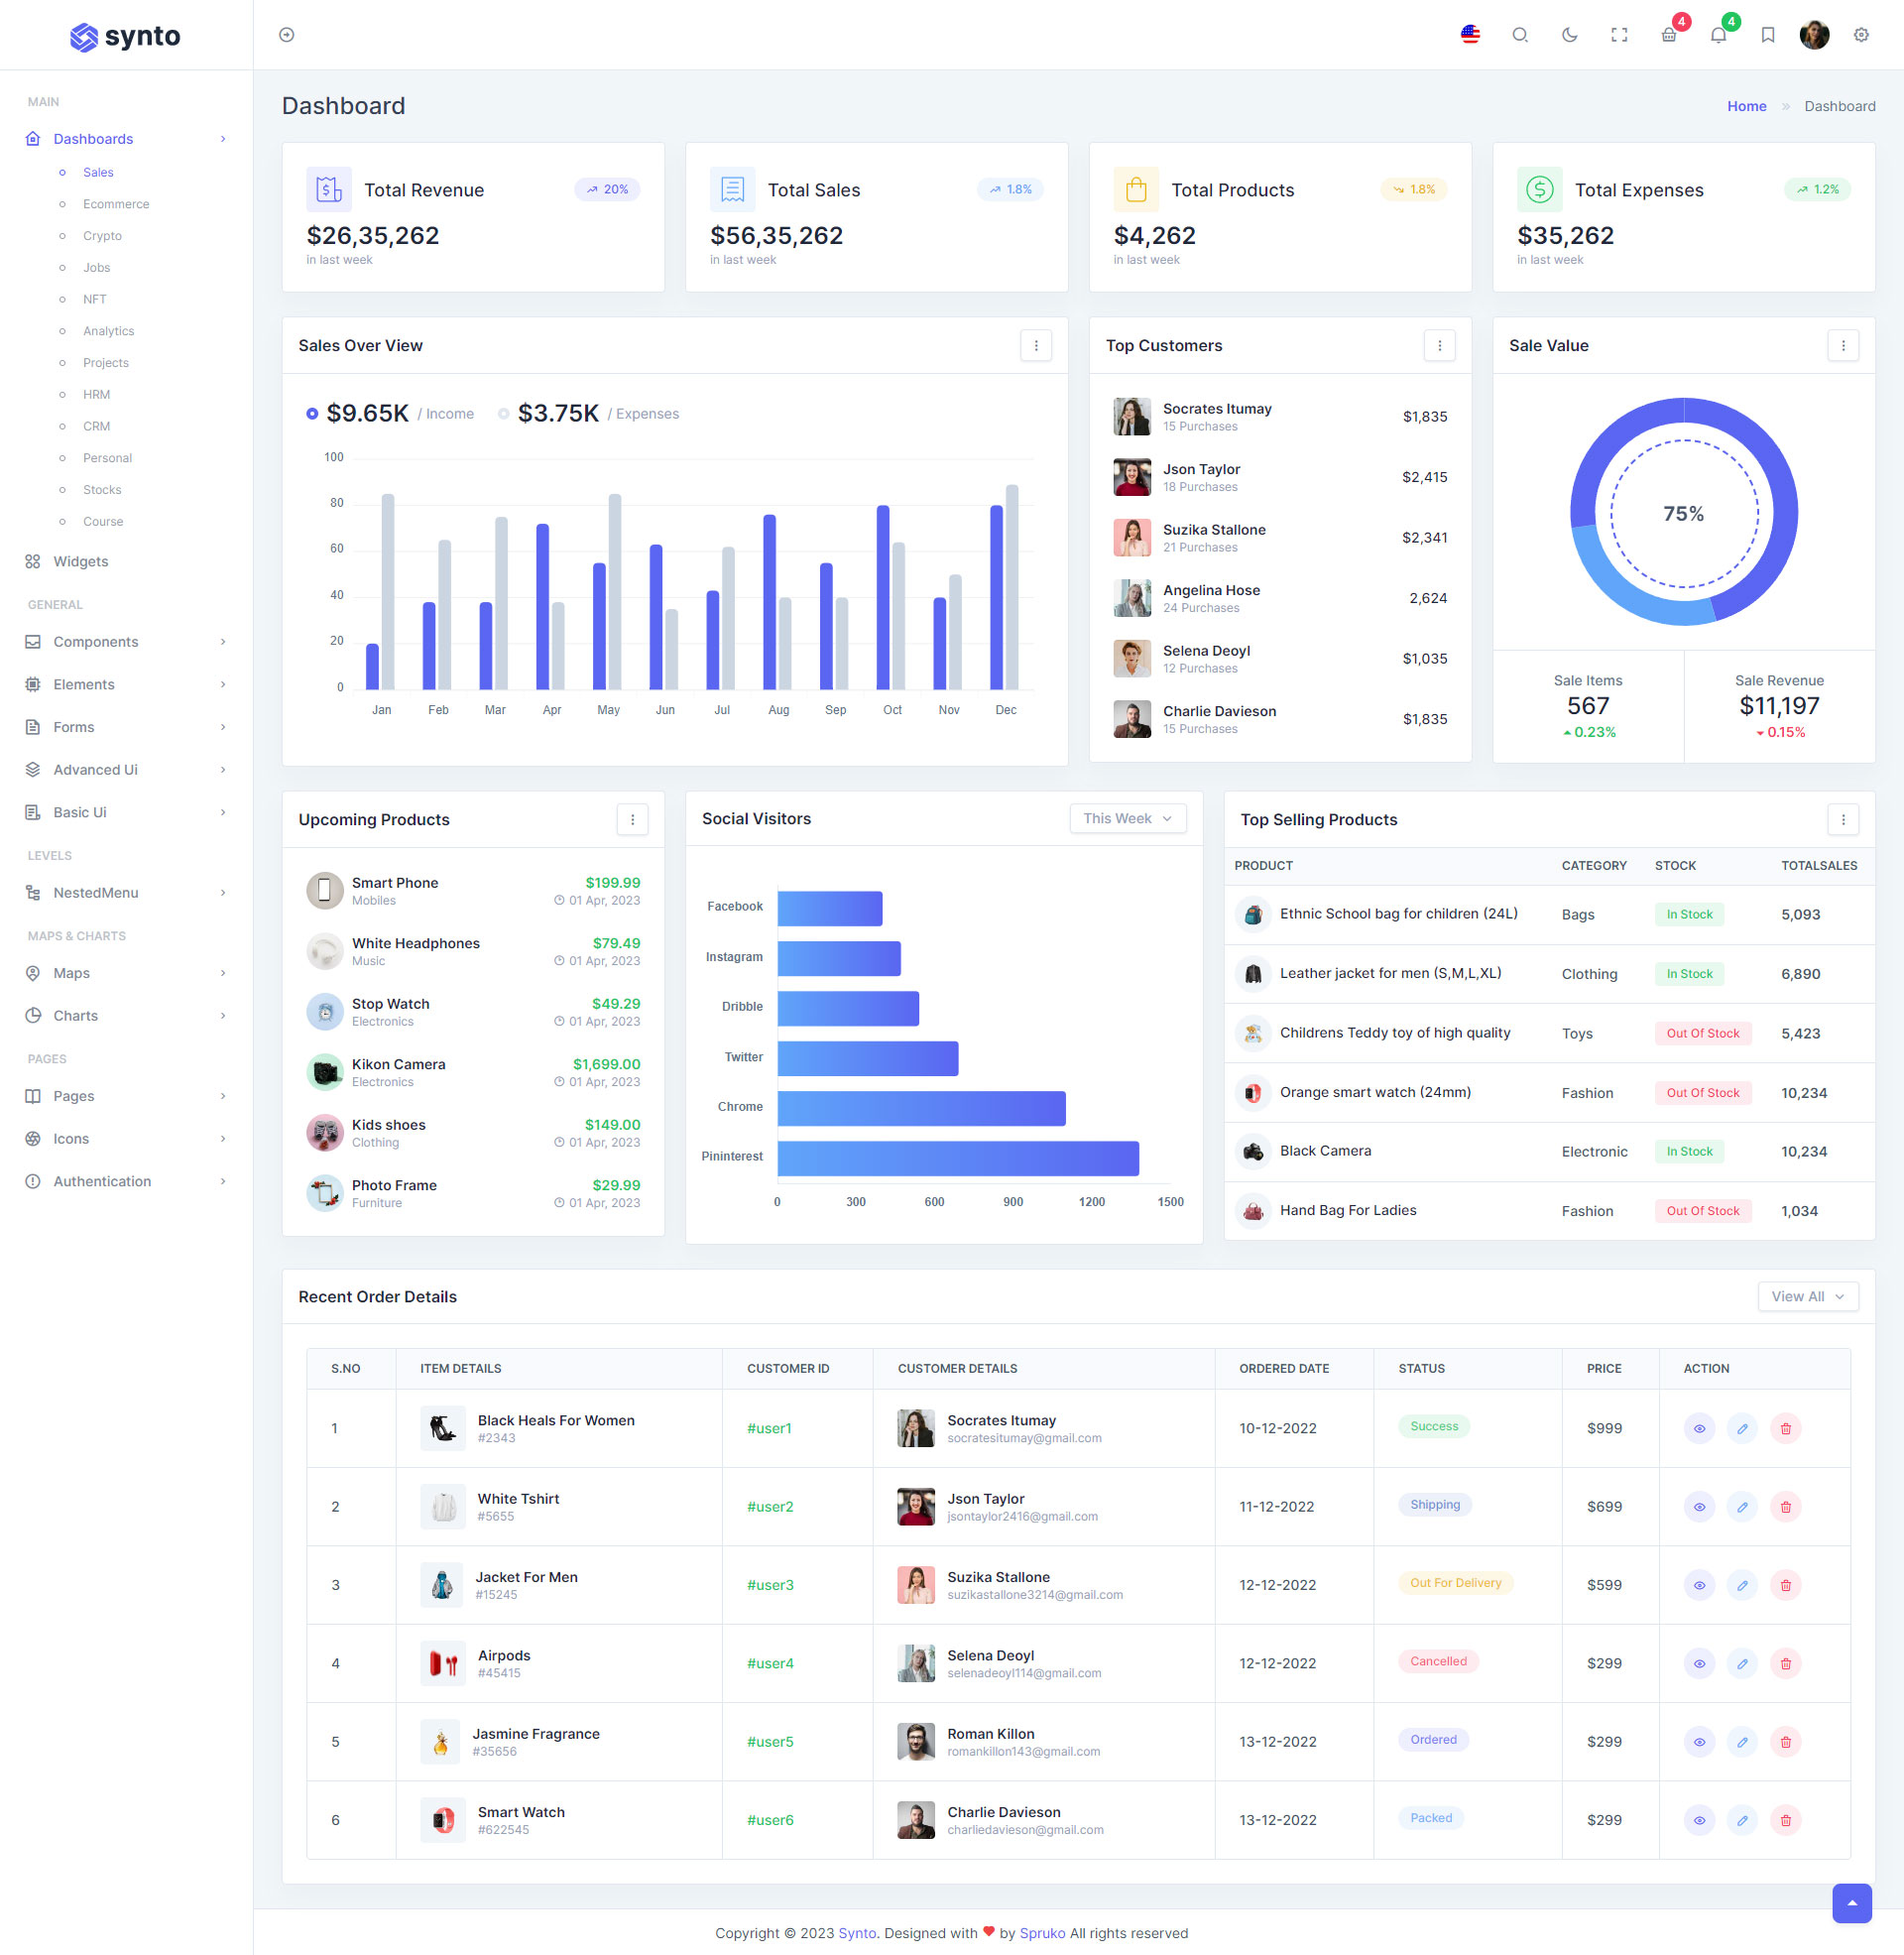Toggle dark mode moon icon
Image resolution: width=1904 pixels, height=1955 pixels.
click(x=1569, y=35)
